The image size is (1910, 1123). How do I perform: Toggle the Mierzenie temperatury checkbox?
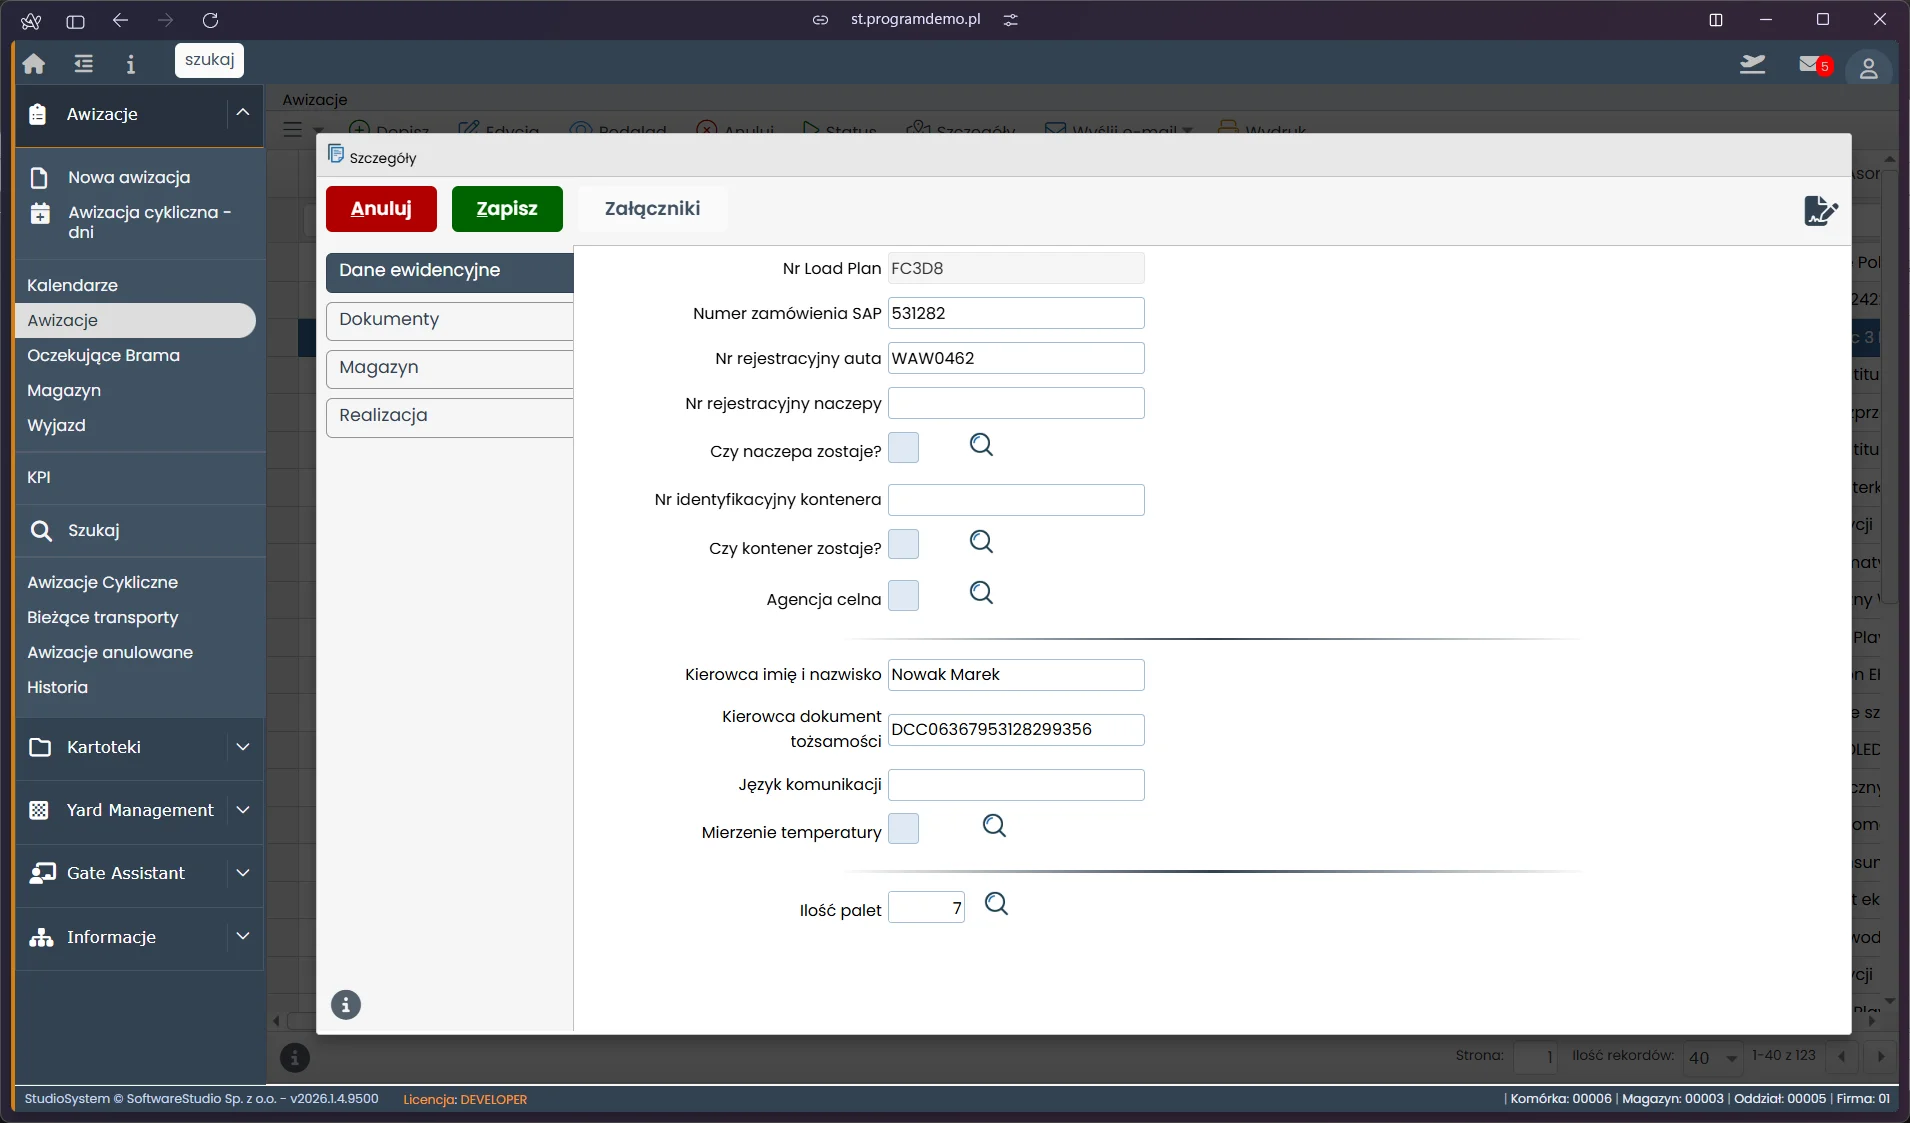pyautogui.click(x=903, y=829)
